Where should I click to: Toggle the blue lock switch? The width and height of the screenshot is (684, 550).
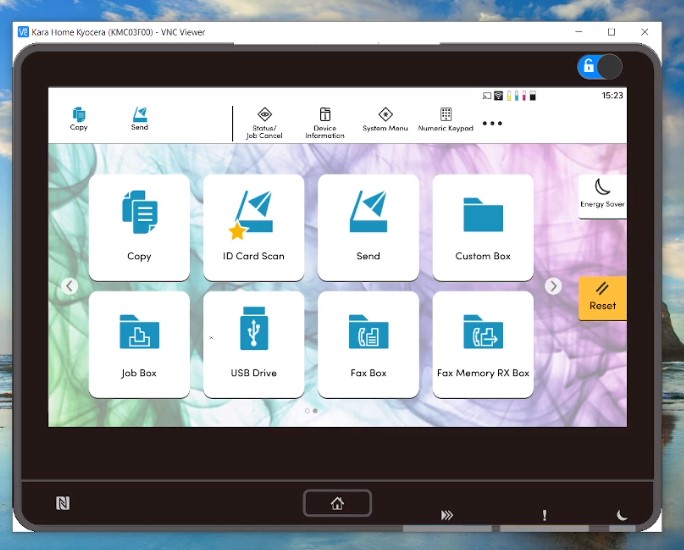(x=600, y=67)
